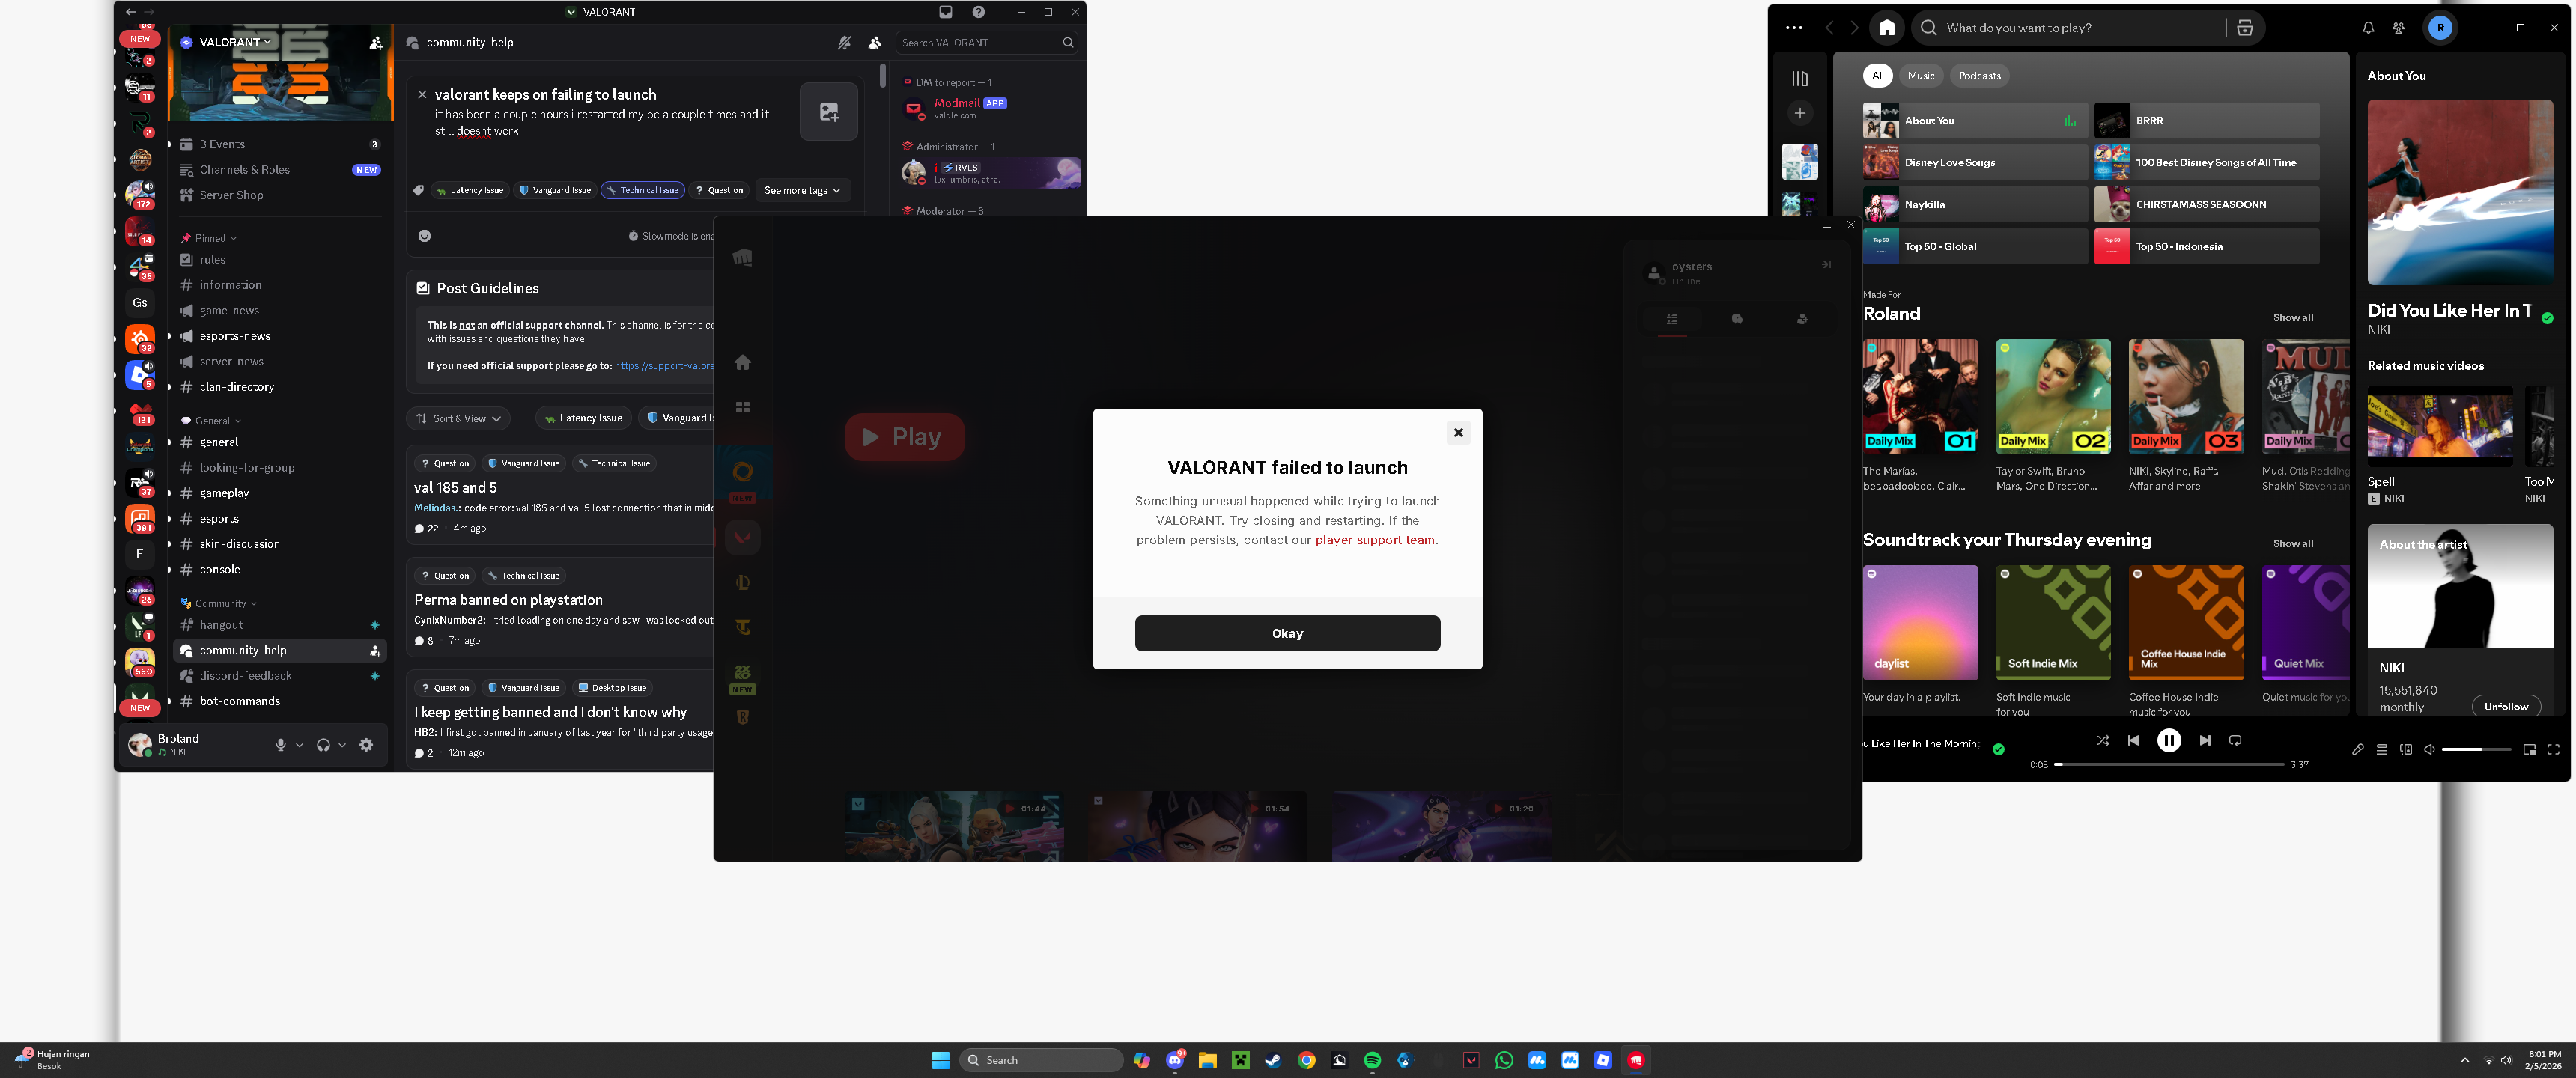Open Valorant from the Riot Client sidebar
Viewport: 2576px width, 1078px height.
coord(742,537)
